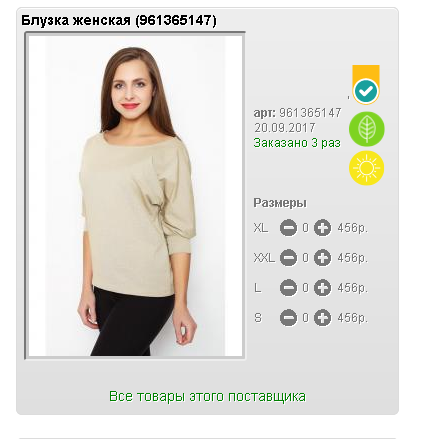The width and height of the screenshot is (425, 439).
Task: Click the S size quantity value
Action: pos(306,318)
